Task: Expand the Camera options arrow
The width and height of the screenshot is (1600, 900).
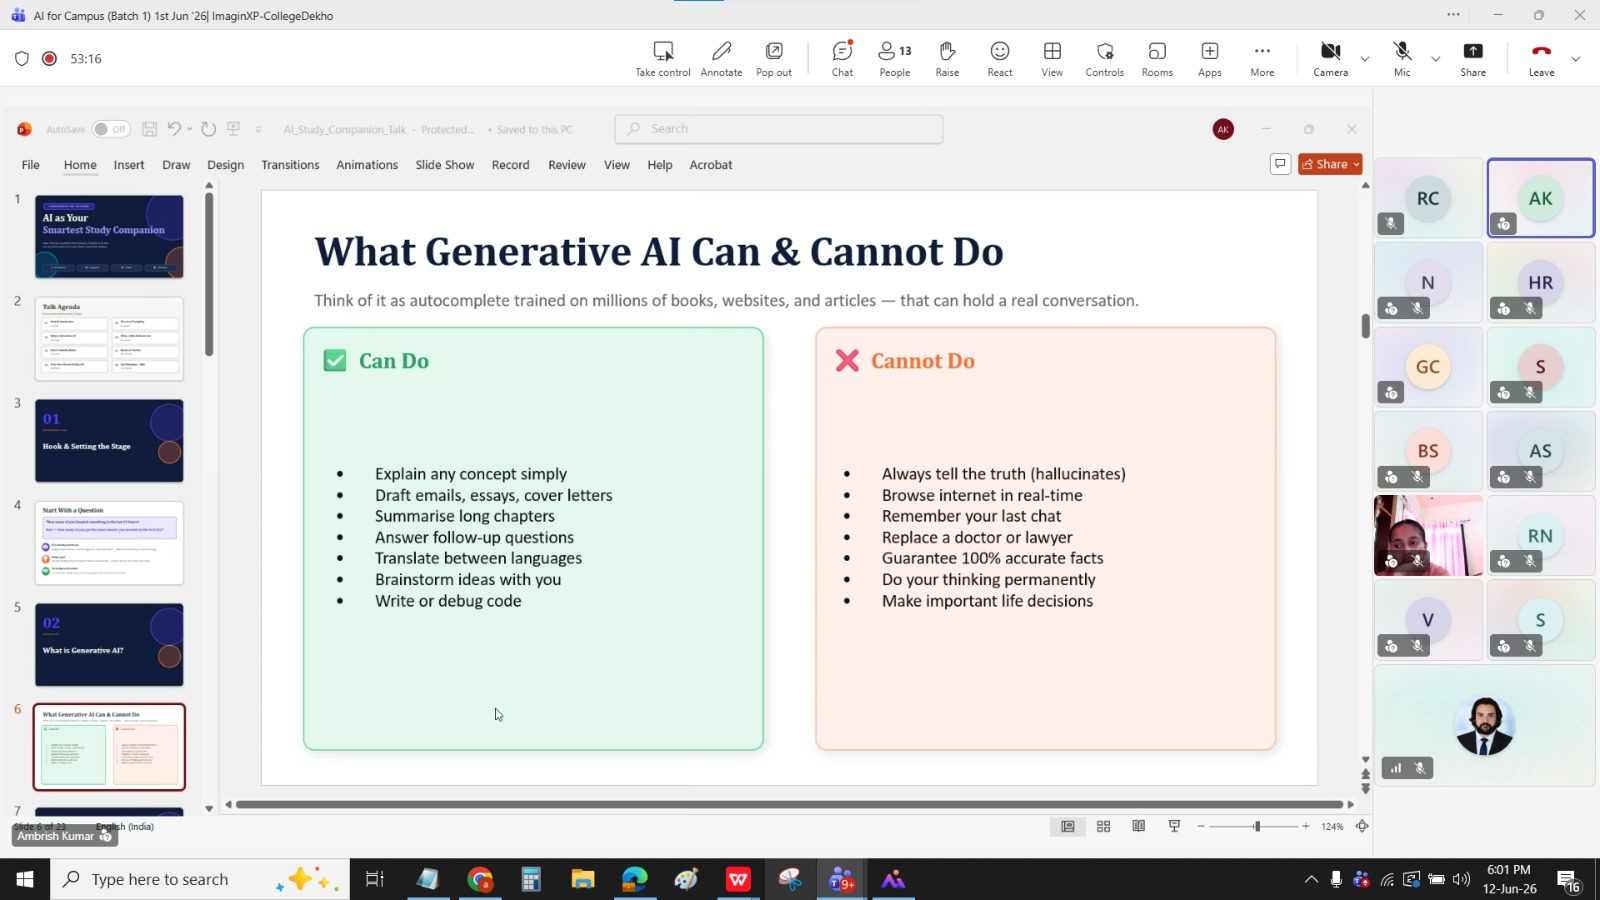Action: point(1365,59)
